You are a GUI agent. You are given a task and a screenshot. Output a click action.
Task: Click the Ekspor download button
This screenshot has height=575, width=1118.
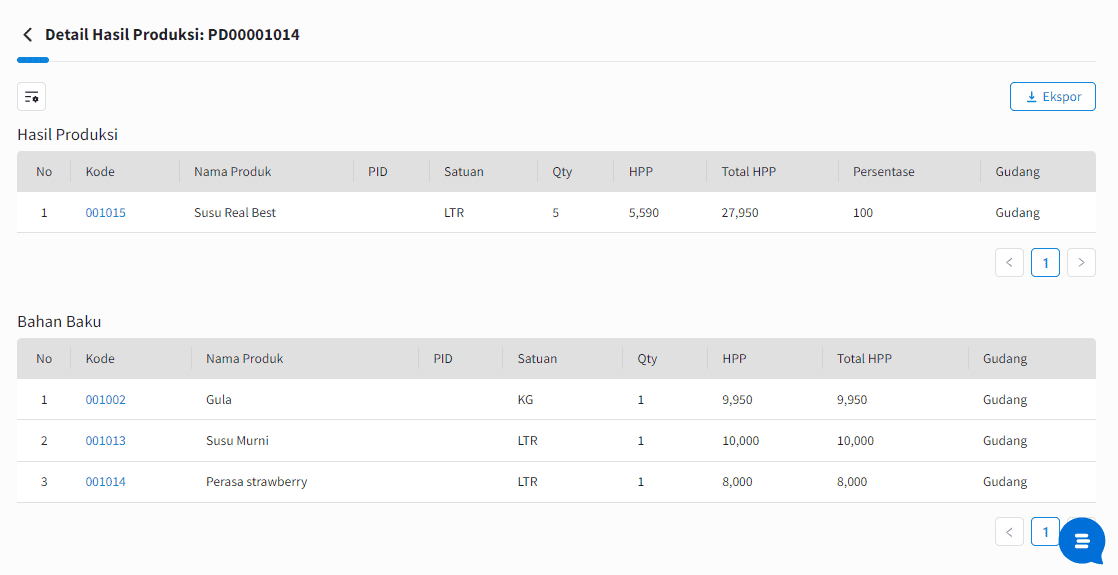[1052, 96]
